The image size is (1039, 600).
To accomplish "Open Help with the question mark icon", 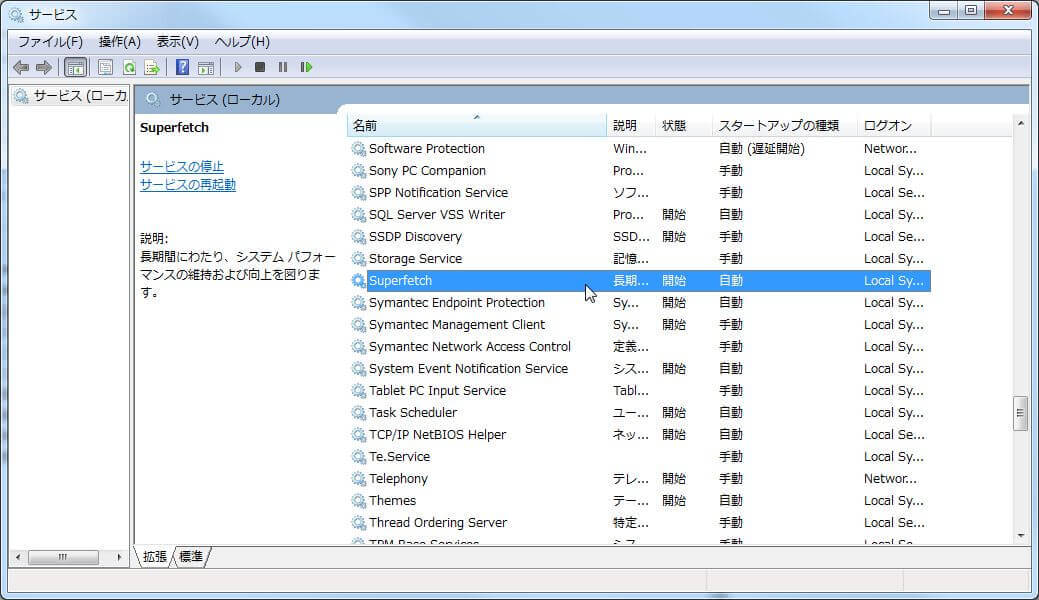I will pyautogui.click(x=182, y=67).
